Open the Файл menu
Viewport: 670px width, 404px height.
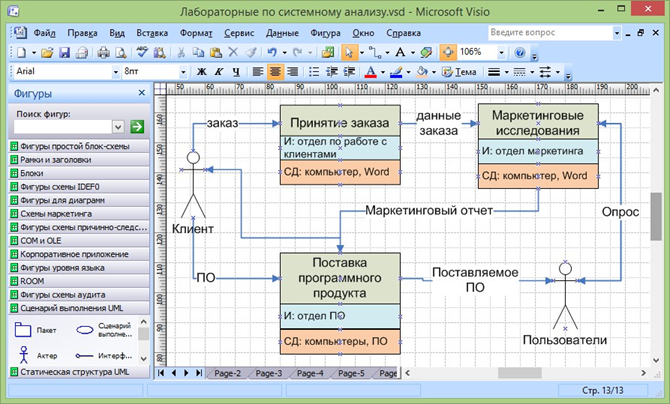click(44, 33)
